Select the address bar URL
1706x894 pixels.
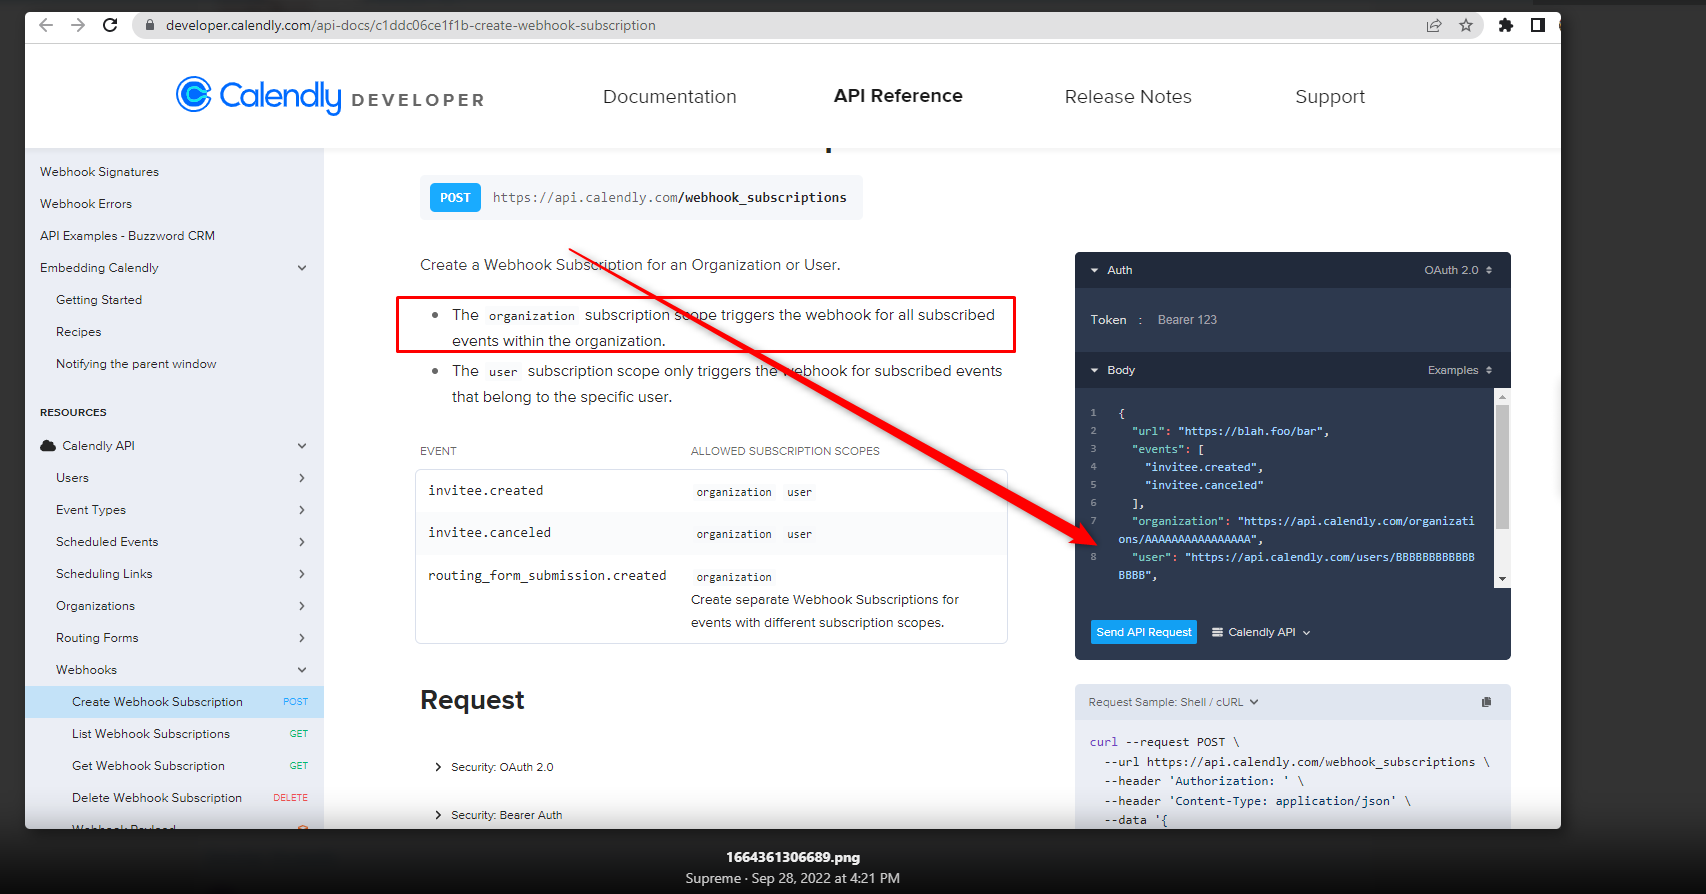click(x=411, y=25)
